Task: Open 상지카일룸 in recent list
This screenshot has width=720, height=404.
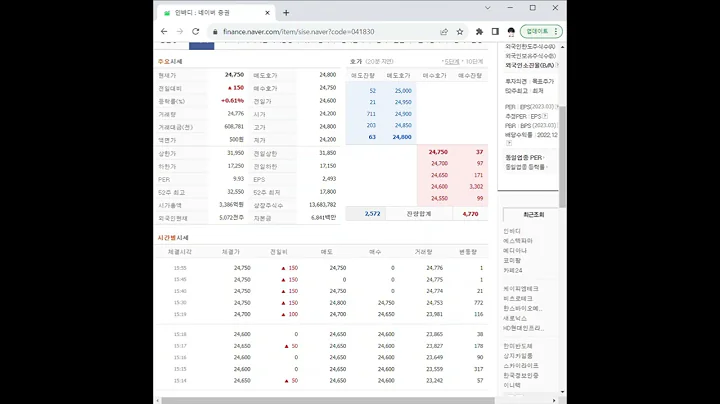Action: click(x=518, y=356)
